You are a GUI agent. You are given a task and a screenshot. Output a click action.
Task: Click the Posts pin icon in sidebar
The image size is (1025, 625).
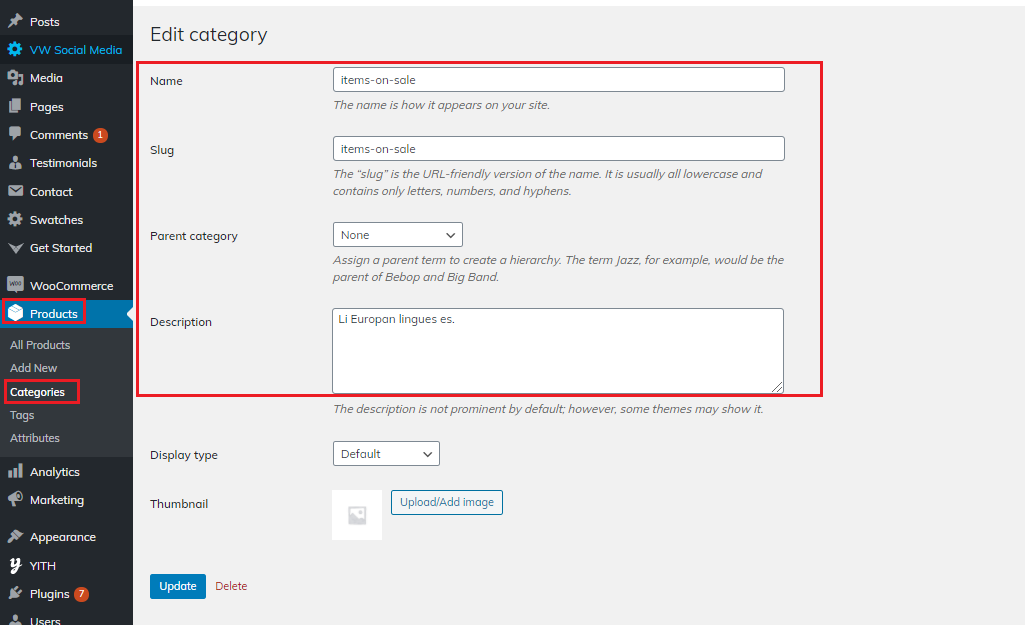pyautogui.click(x=15, y=21)
